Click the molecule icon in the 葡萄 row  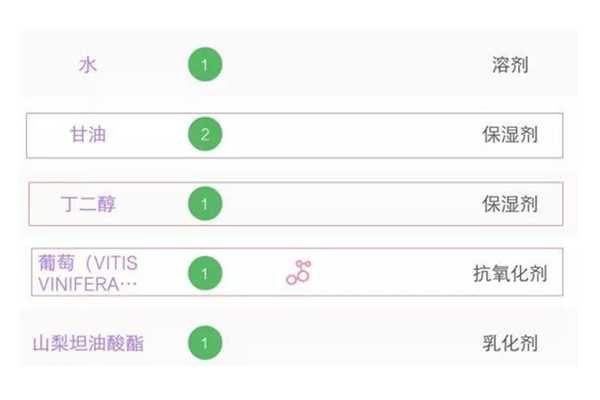(x=298, y=271)
